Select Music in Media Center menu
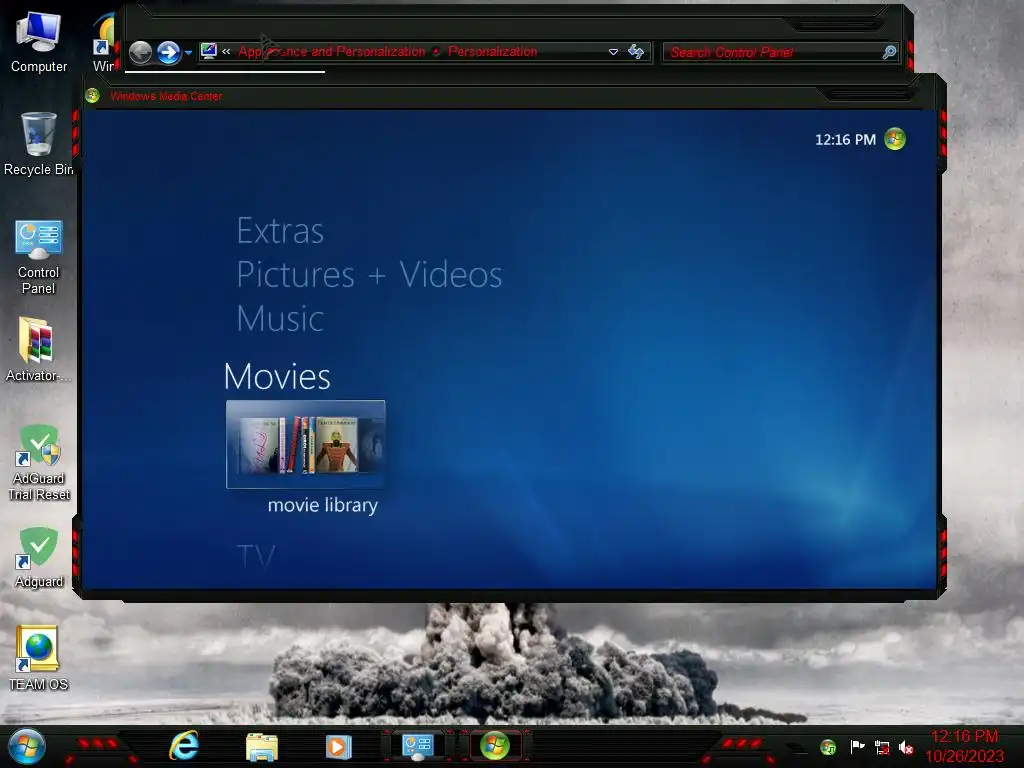Image resolution: width=1024 pixels, height=768 pixels. (x=280, y=319)
